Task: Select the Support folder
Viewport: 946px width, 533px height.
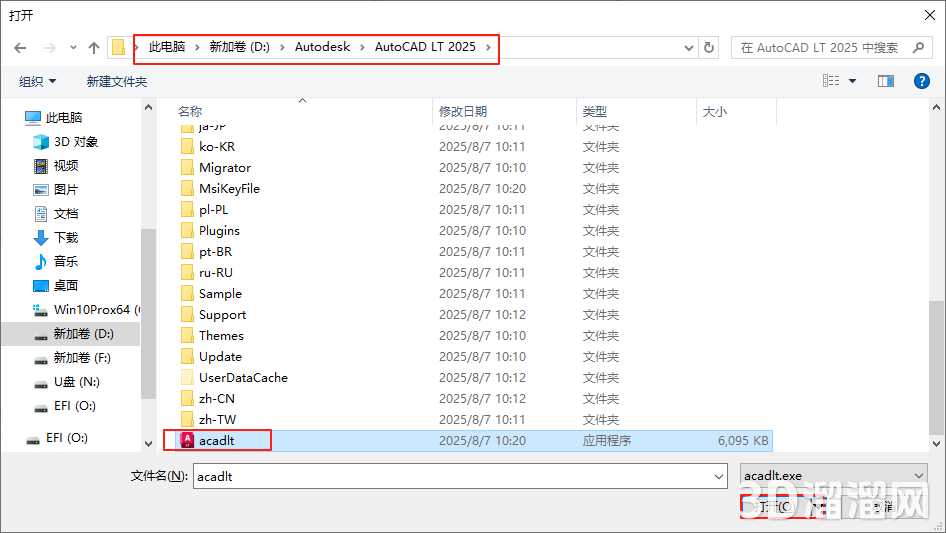Action: click(222, 314)
